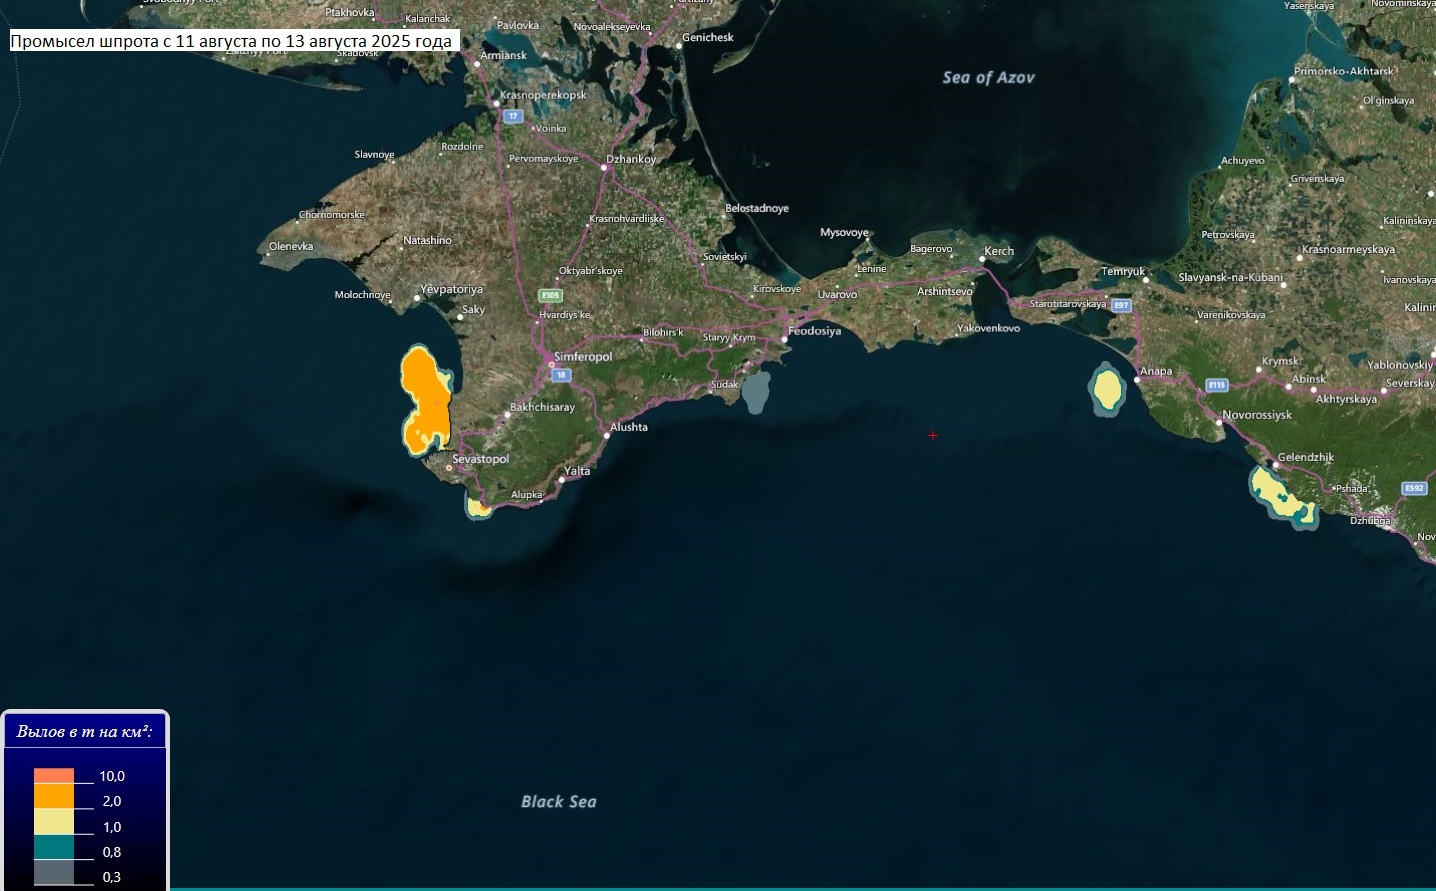Click the Gelendzhik city label
Screen dimensions: 1436x891
pyautogui.click(x=1306, y=457)
